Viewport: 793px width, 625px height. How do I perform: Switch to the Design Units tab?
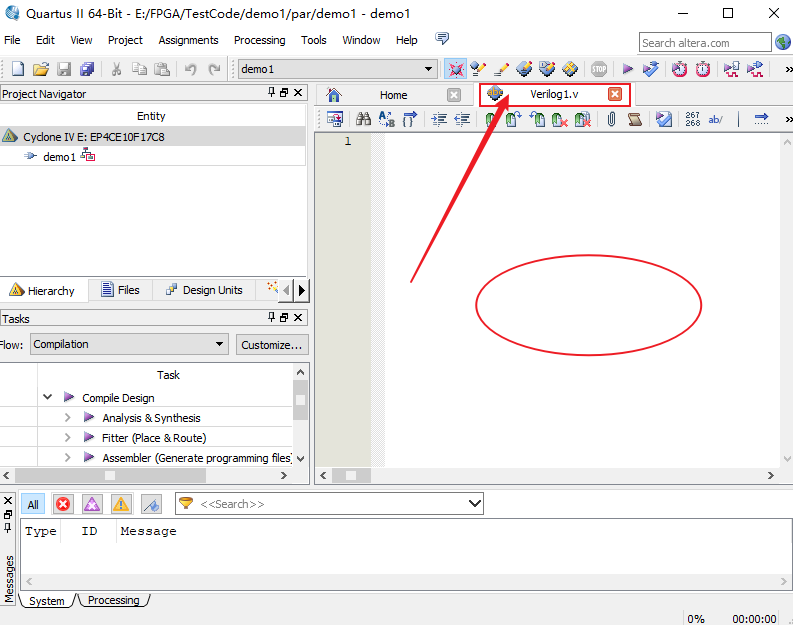pos(204,290)
